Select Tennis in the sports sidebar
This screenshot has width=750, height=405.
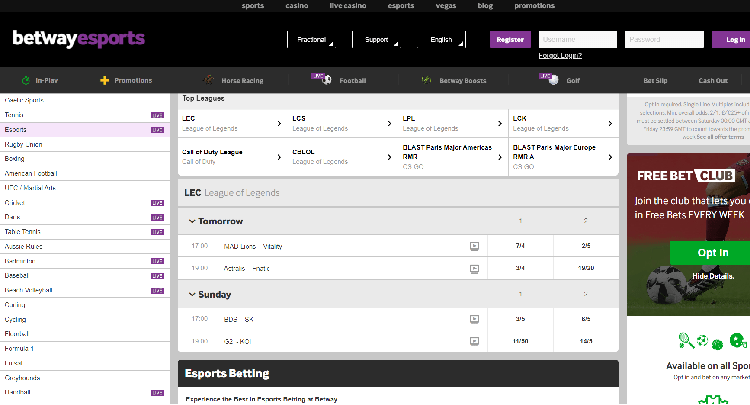pos(15,115)
